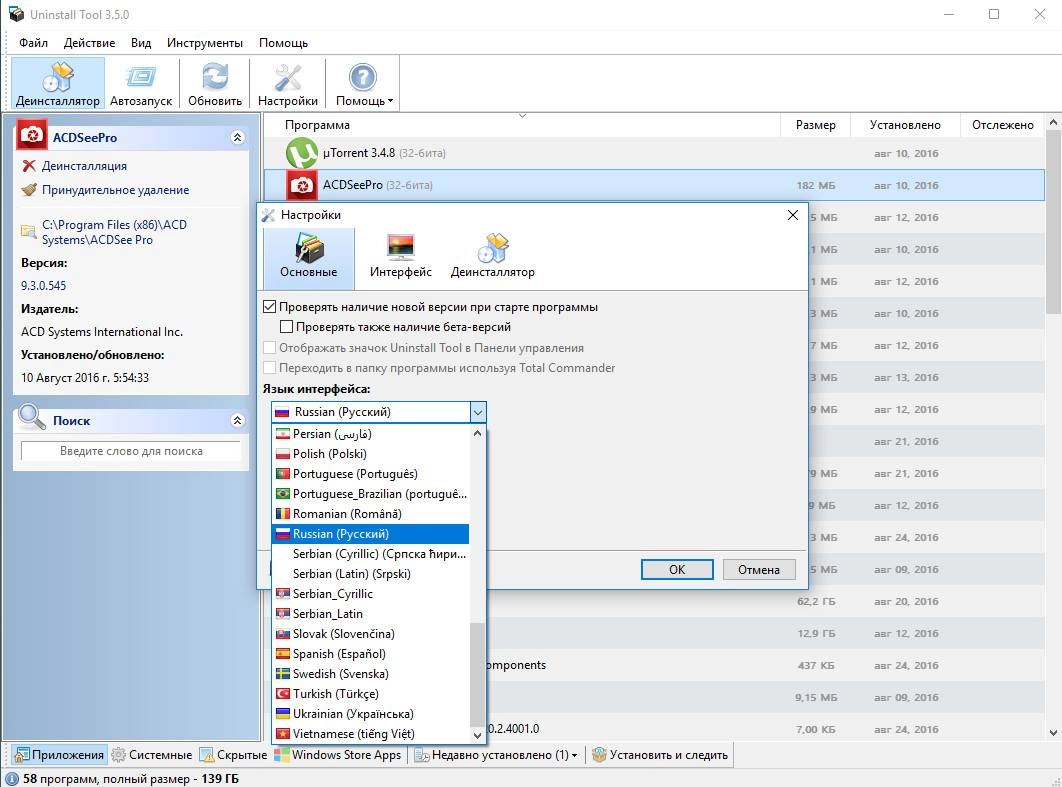Click the Деинсталляция link in sidebar

point(84,166)
